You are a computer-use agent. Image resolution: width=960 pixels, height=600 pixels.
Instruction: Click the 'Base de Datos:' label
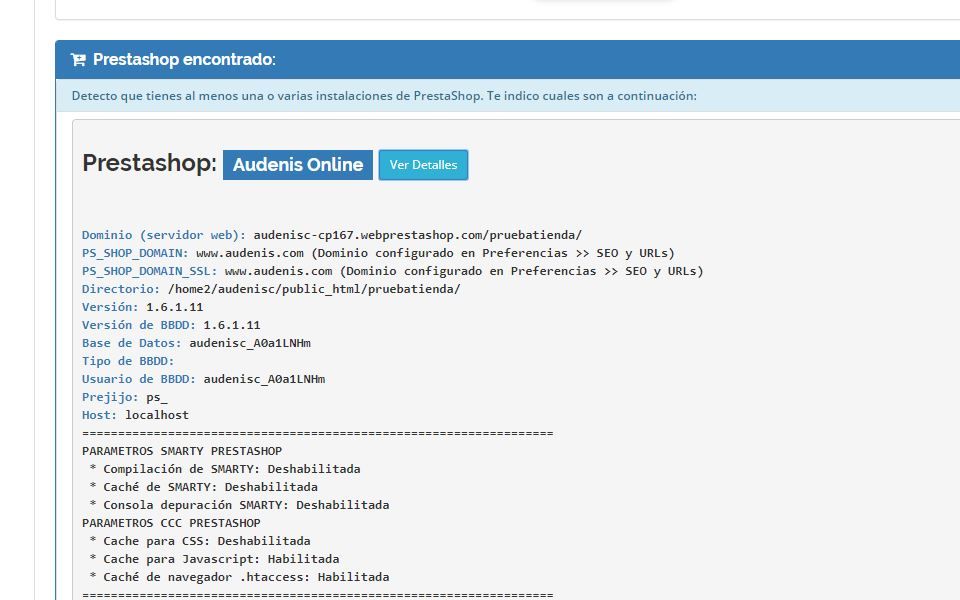click(x=132, y=343)
